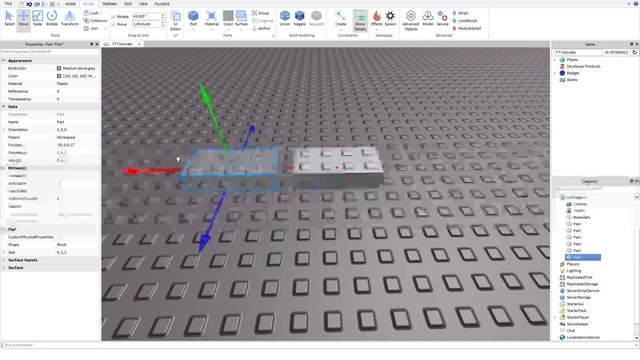Apply Negate to selected part

(x=300, y=18)
